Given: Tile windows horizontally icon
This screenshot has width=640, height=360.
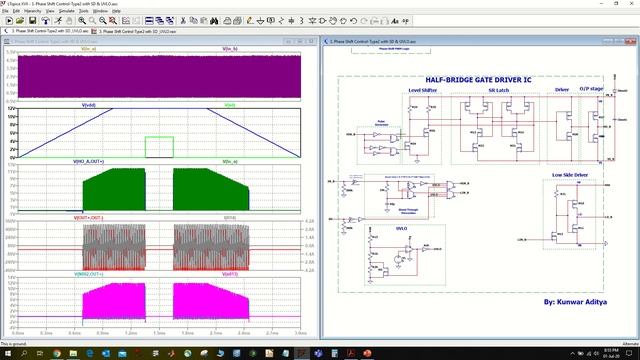Looking at the screenshot, I should (149, 21).
